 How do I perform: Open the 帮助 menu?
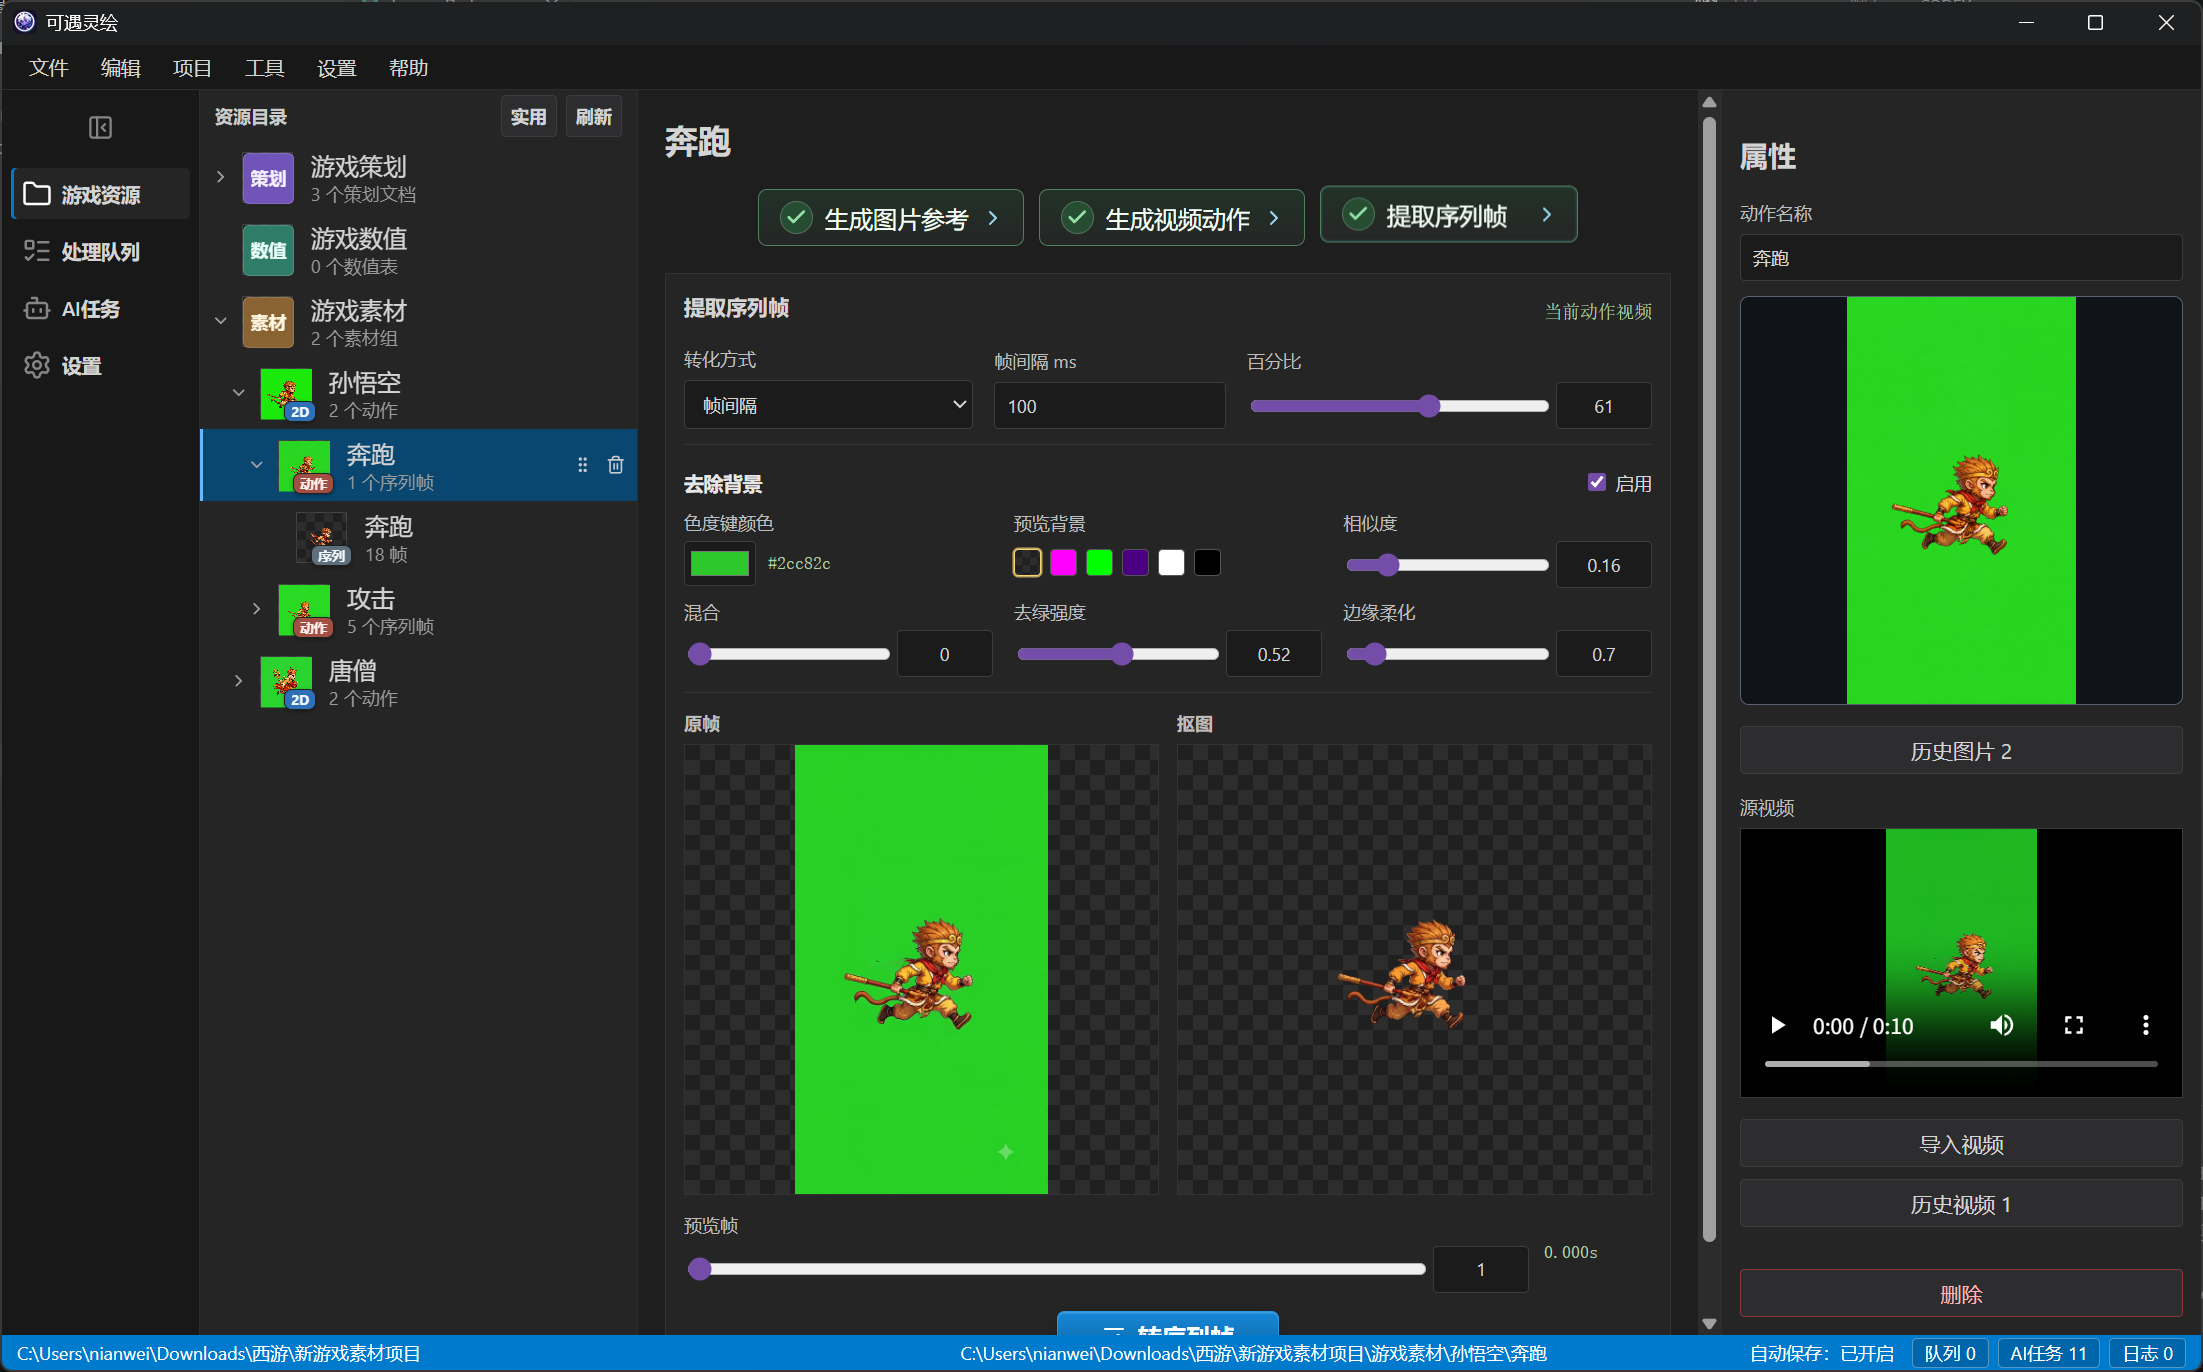(408, 68)
